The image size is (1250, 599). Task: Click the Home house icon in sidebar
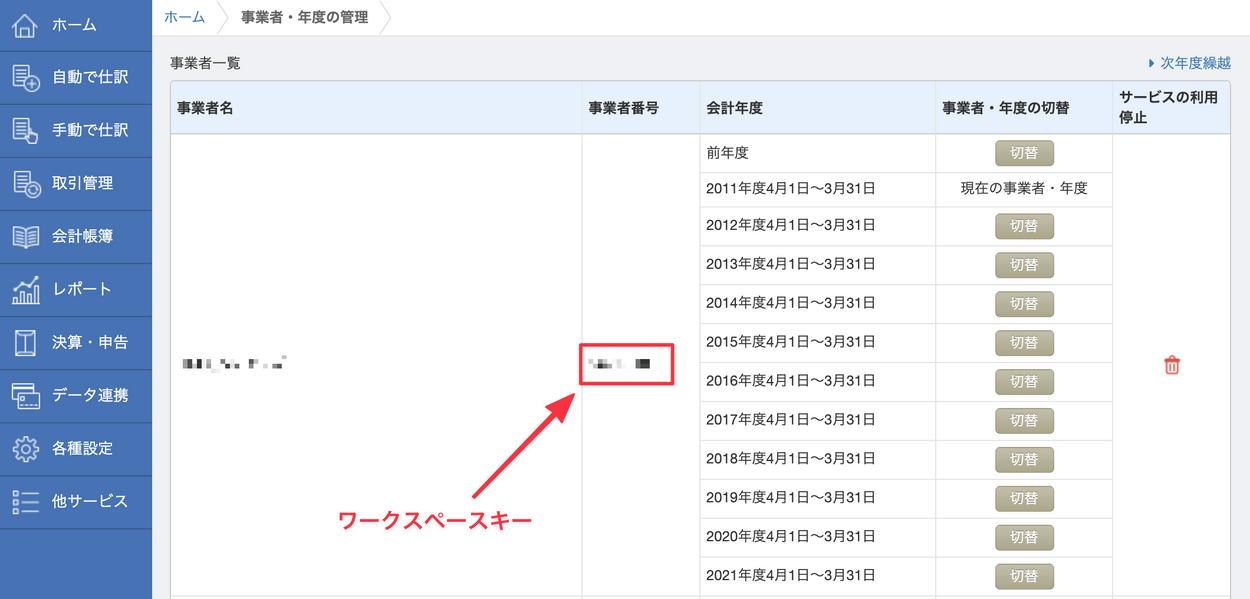click(25, 25)
